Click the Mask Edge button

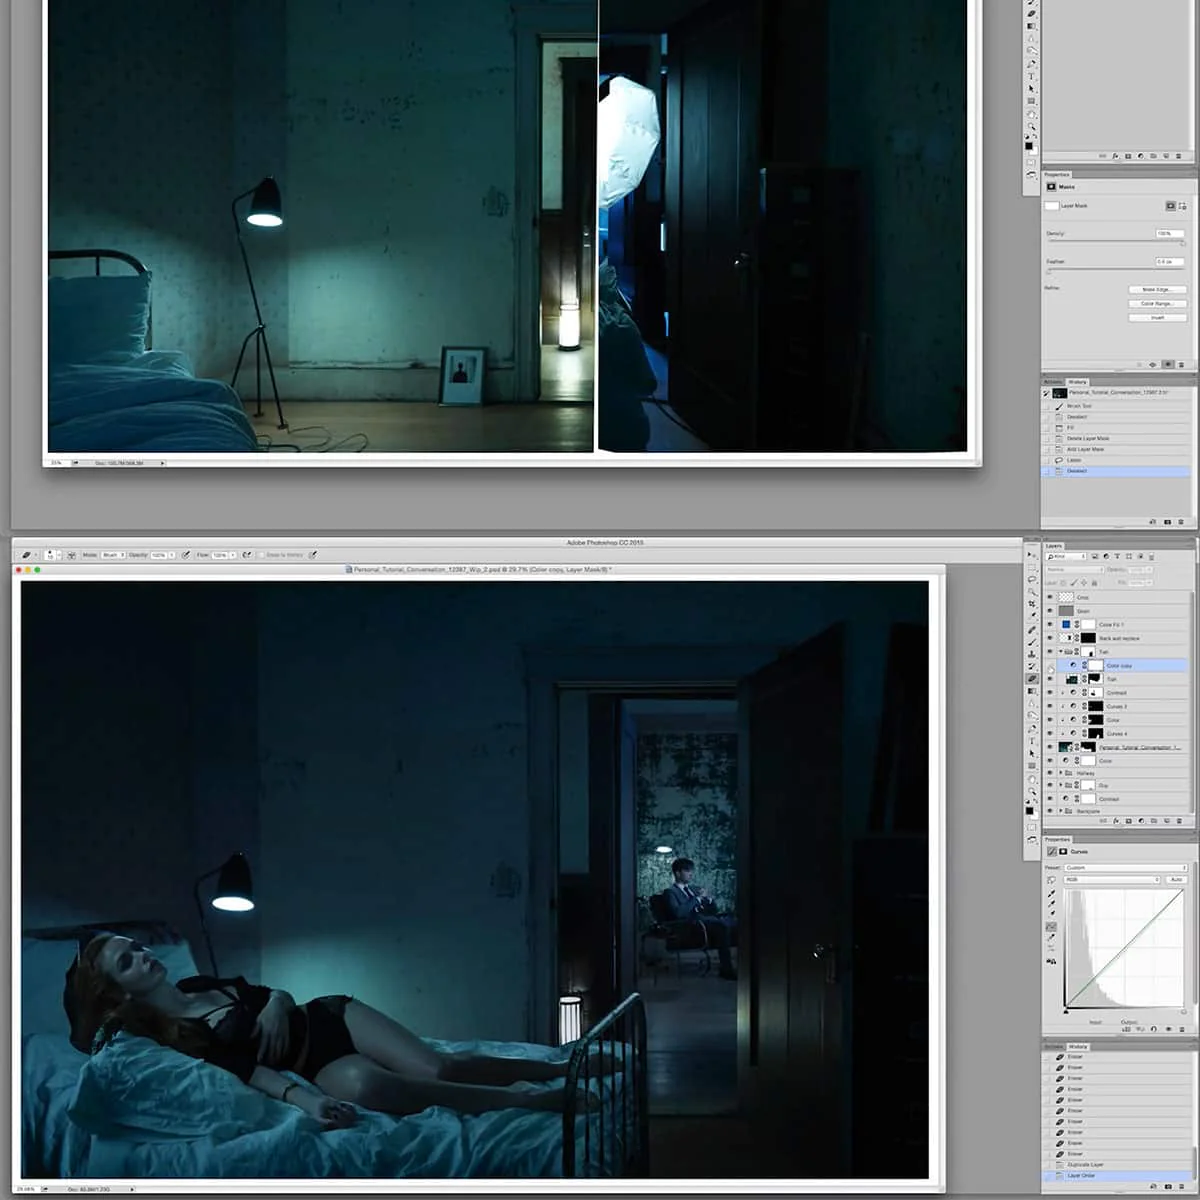(1158, 289)
